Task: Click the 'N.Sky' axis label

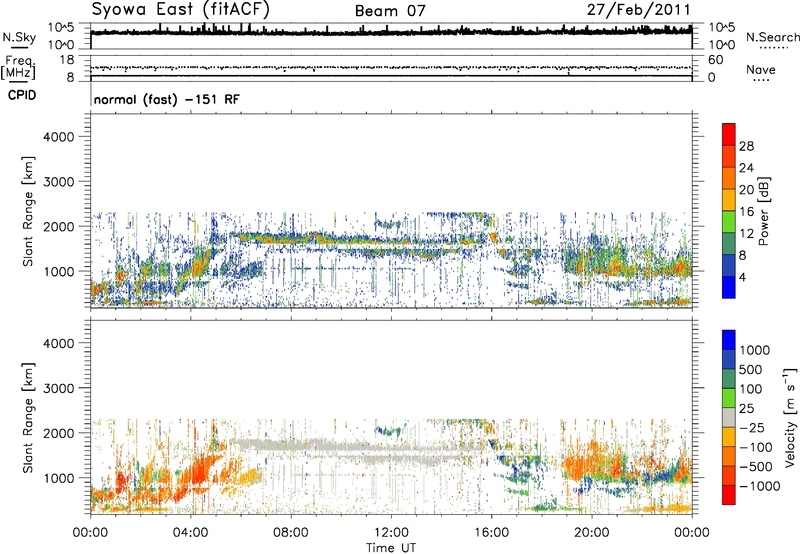Action: point(19,37)
